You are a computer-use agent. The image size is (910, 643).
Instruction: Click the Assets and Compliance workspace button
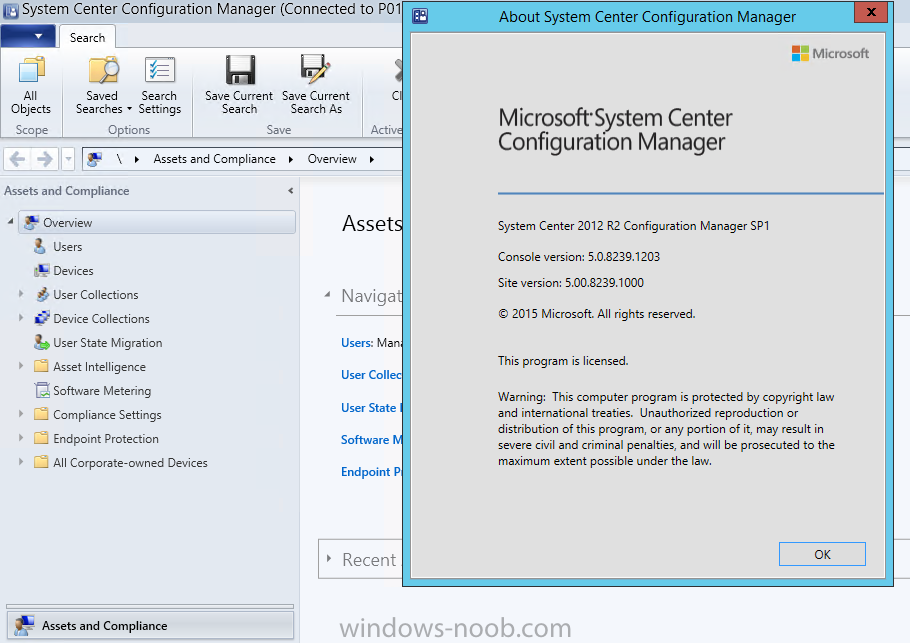click(x=150, y=625)
